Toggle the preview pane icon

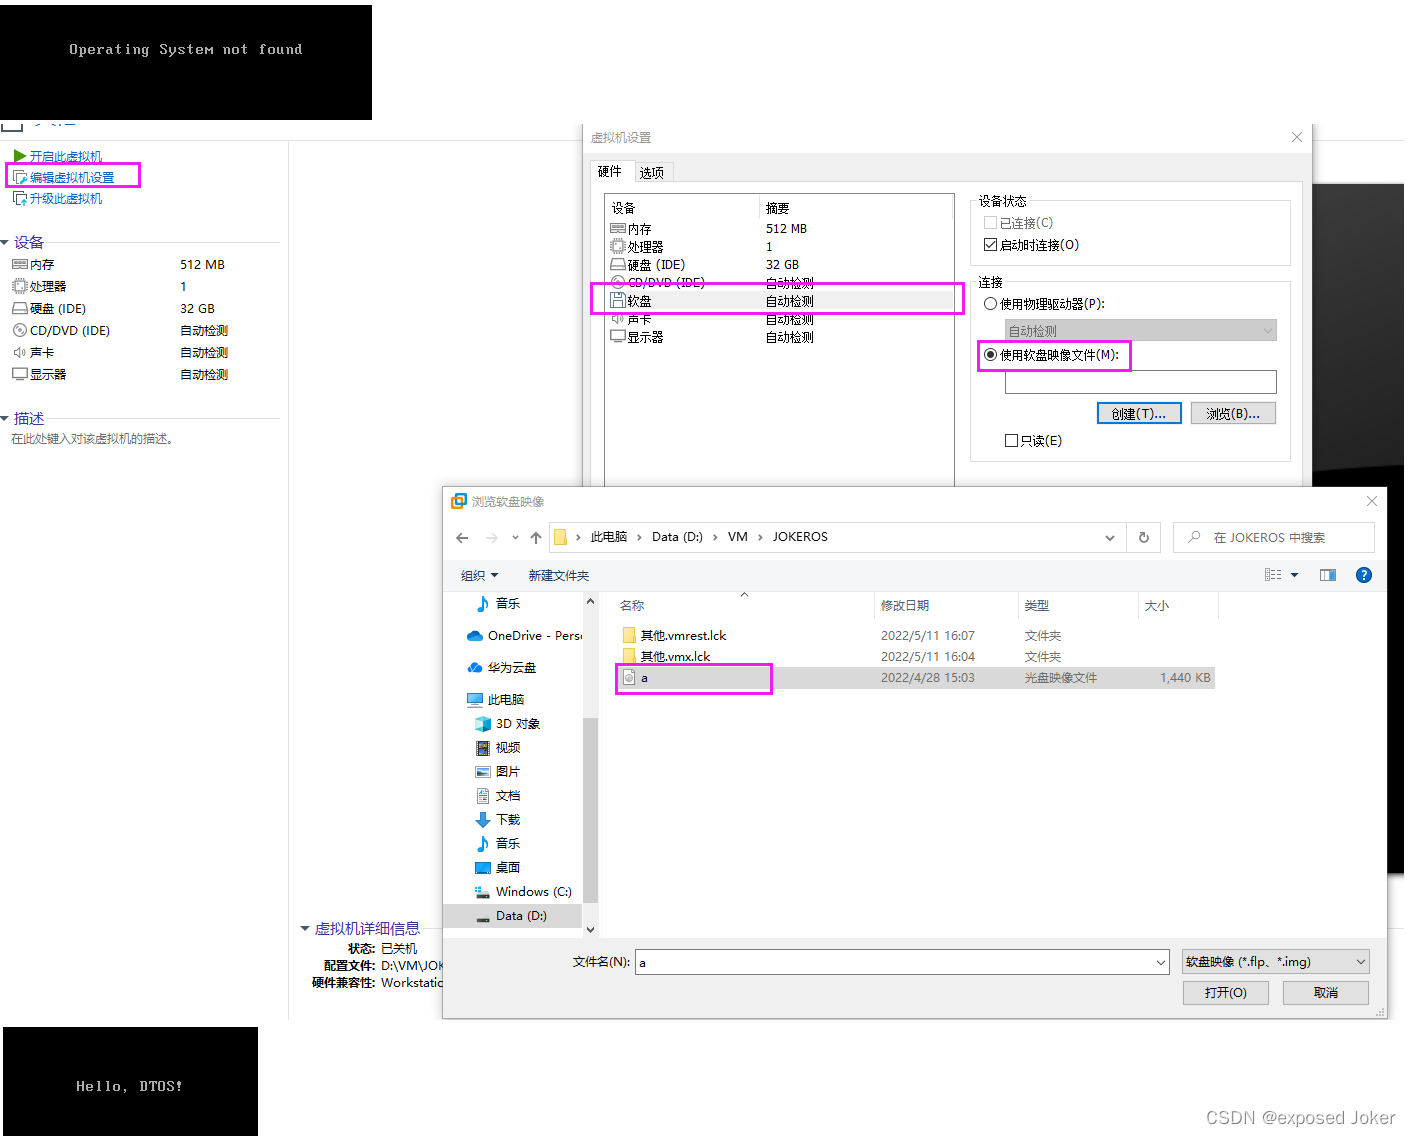point(1327,575)
